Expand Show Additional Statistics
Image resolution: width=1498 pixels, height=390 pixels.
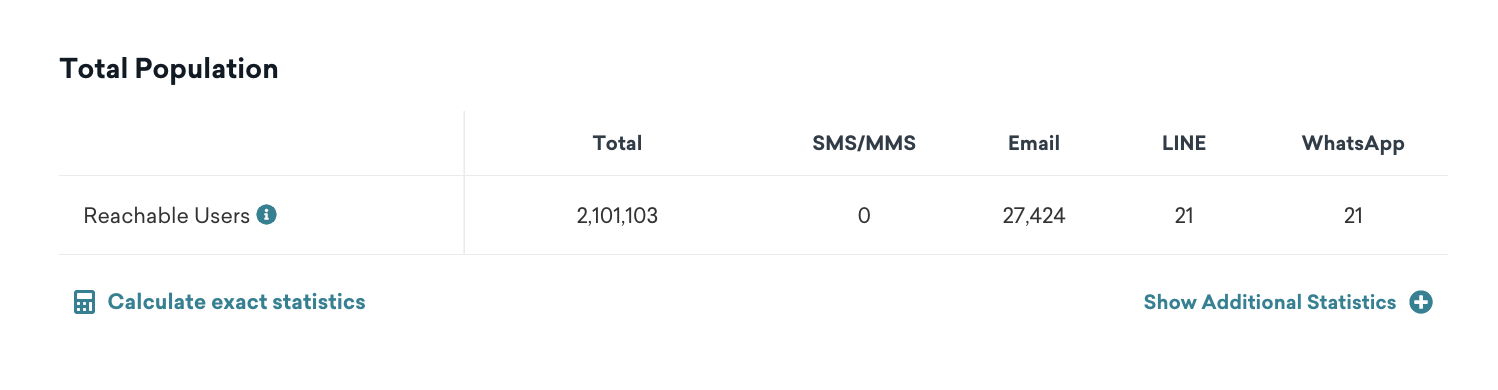click(1288, 302)
